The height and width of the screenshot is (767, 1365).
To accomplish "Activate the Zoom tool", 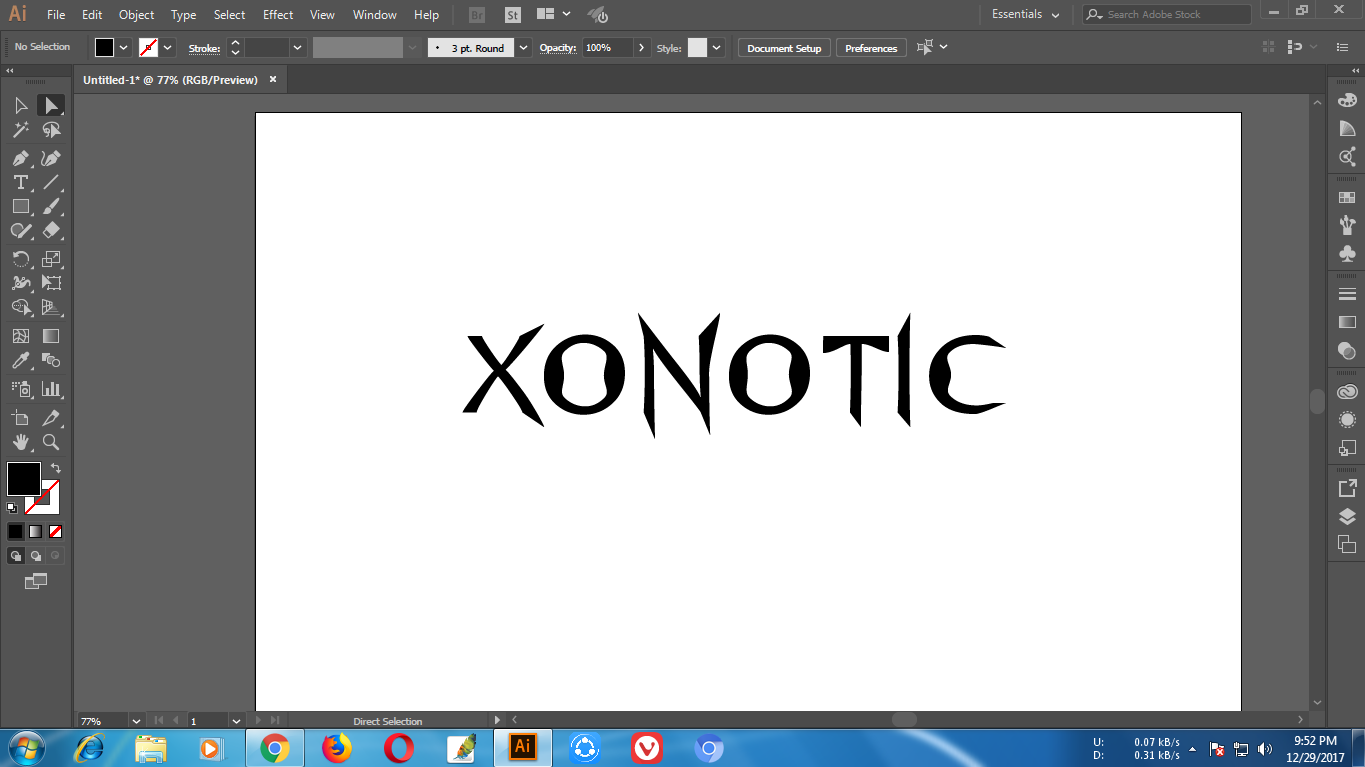I will pos(51,442).
